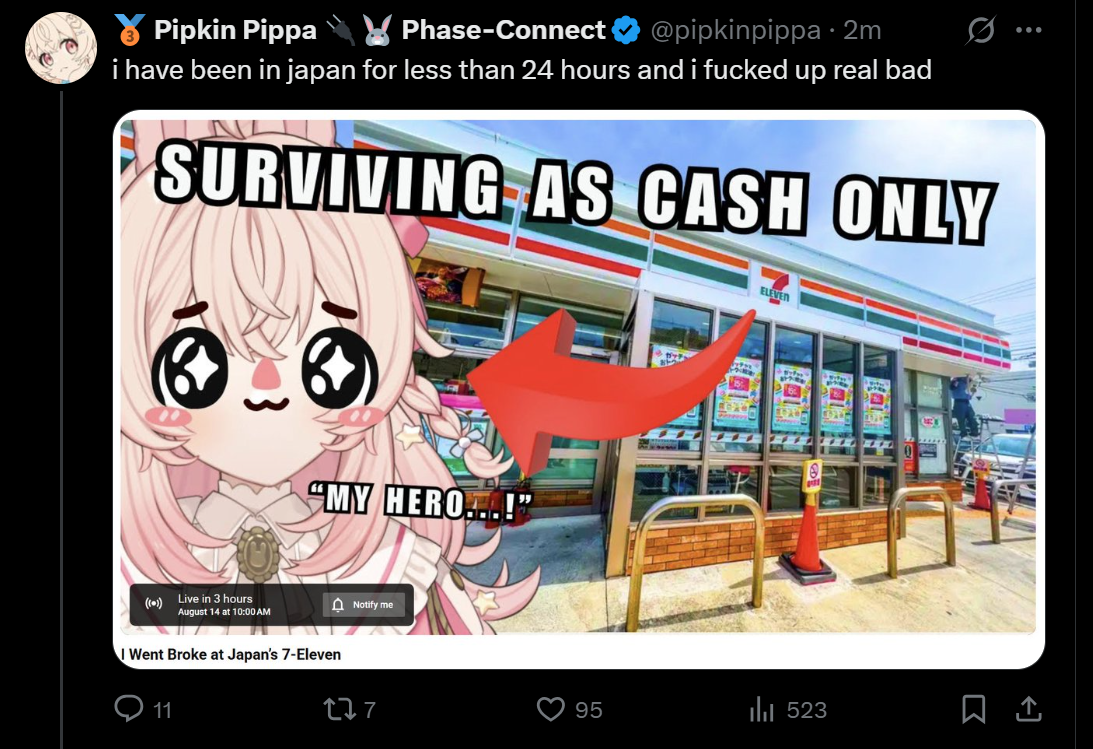1093x749 pixels.
Task: Open the 2m timestamp link
Action: [x=862, y=31]
